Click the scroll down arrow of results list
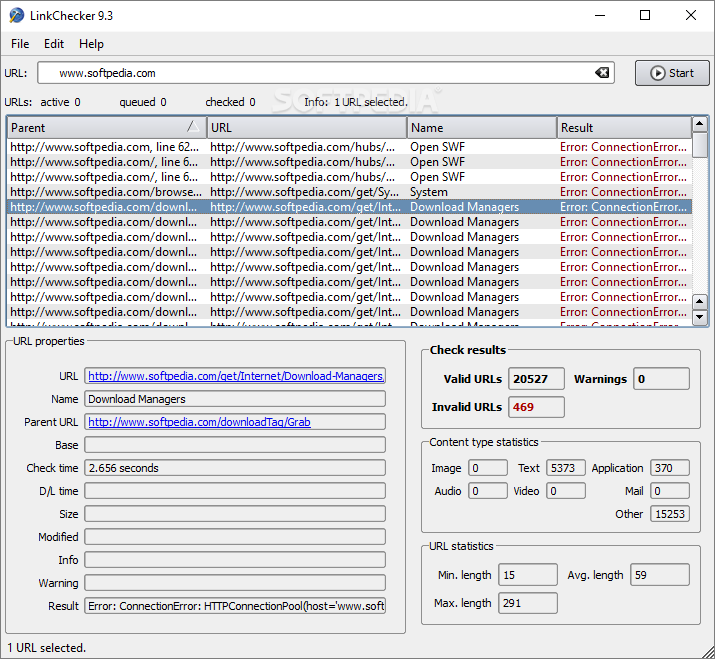The image size is (715, 659). (699, 317)
